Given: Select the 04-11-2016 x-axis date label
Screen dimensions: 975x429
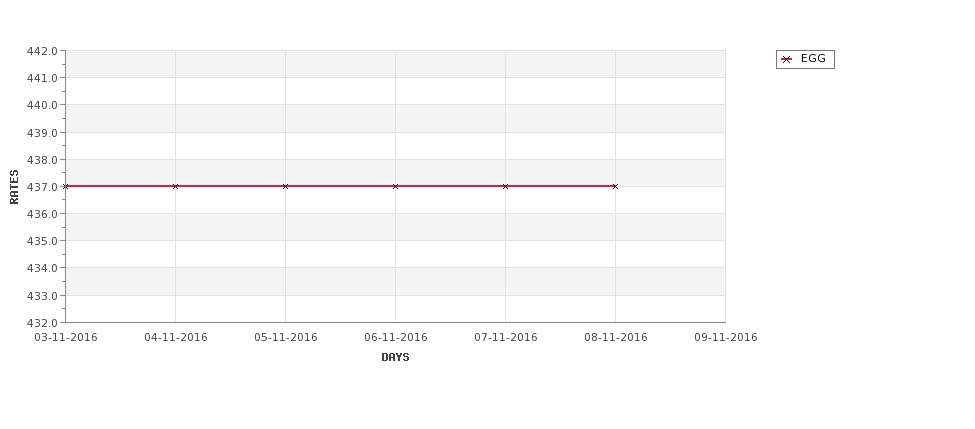Looking at the screenshot, I should (x=176, y=337).
